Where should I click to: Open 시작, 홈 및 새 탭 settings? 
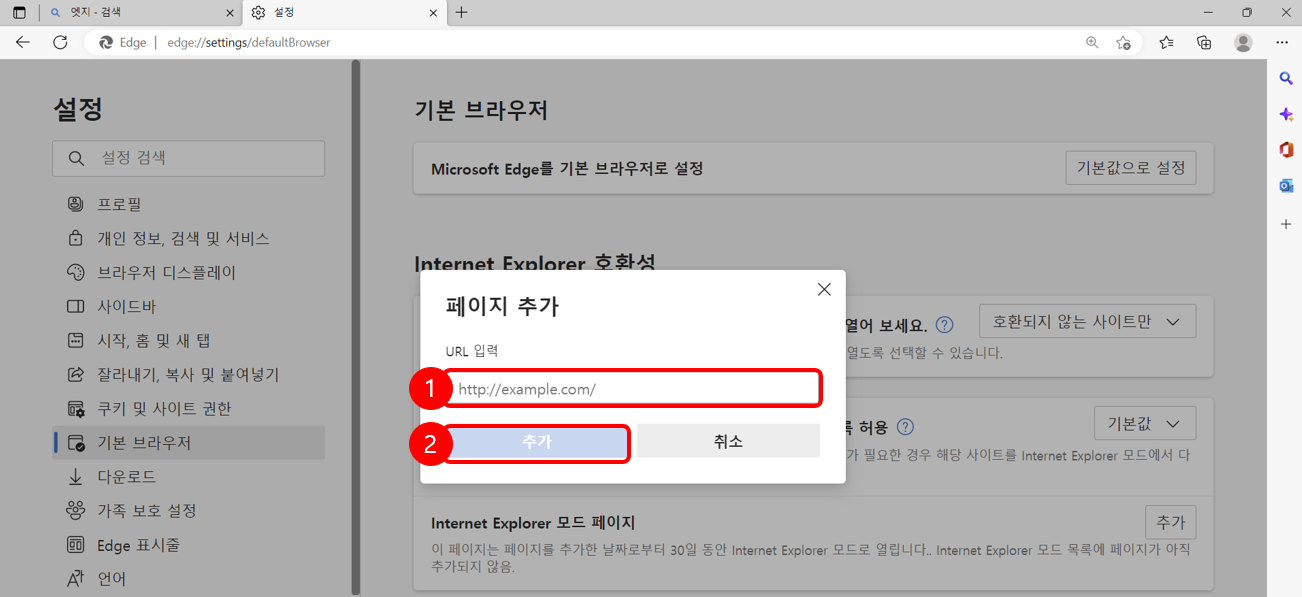click(189, 340)
